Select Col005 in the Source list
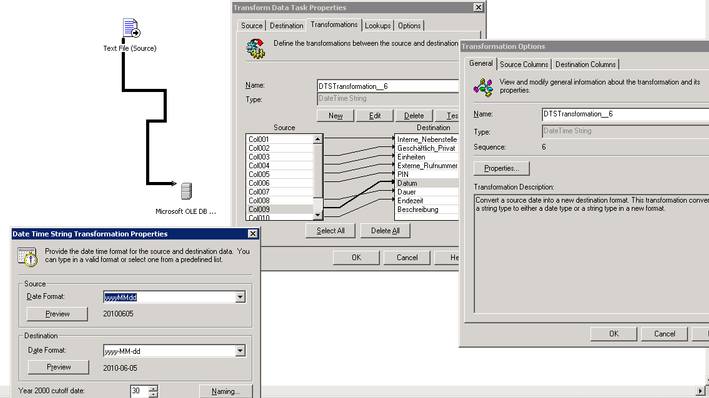The height and width of the screenshot is (398, 709). [279, 174]
